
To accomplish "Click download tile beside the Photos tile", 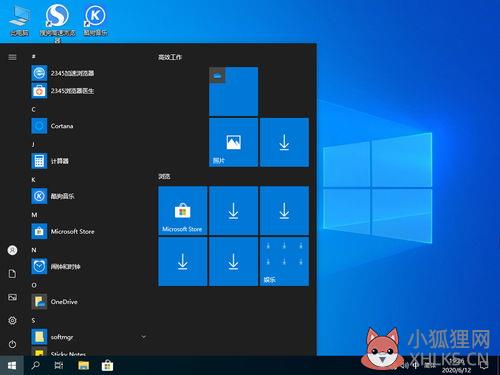I will (284, 142).
